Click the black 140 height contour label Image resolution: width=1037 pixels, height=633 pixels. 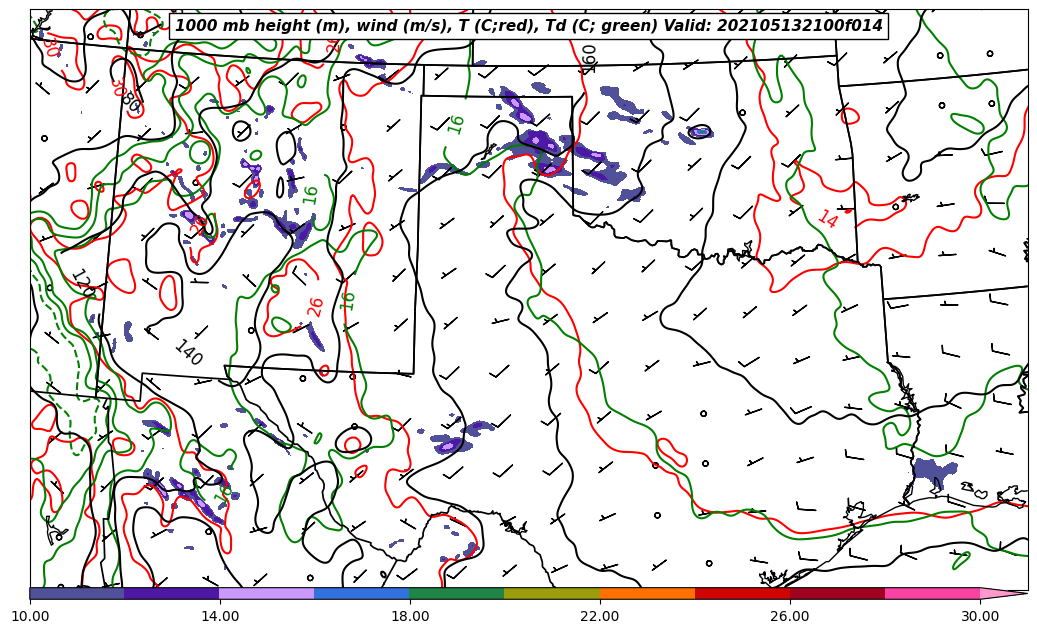[188, 353]
